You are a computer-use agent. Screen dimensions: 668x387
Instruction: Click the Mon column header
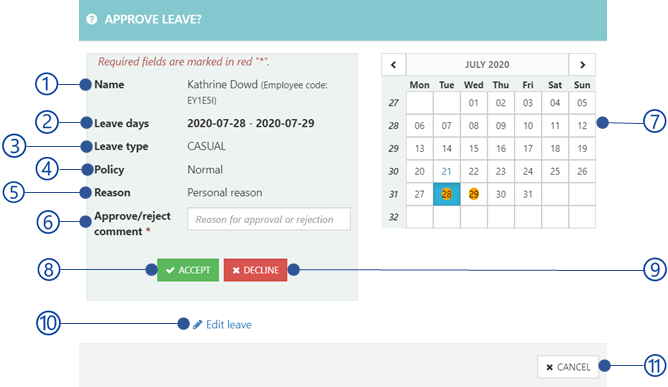(x=420, y=85)
